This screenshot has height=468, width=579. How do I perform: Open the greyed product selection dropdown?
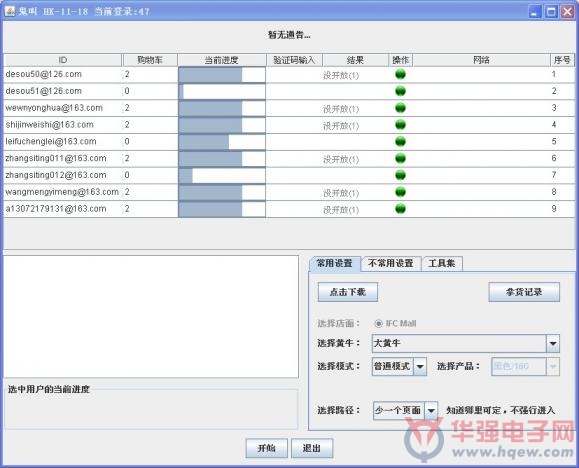(x=553, y=366)
